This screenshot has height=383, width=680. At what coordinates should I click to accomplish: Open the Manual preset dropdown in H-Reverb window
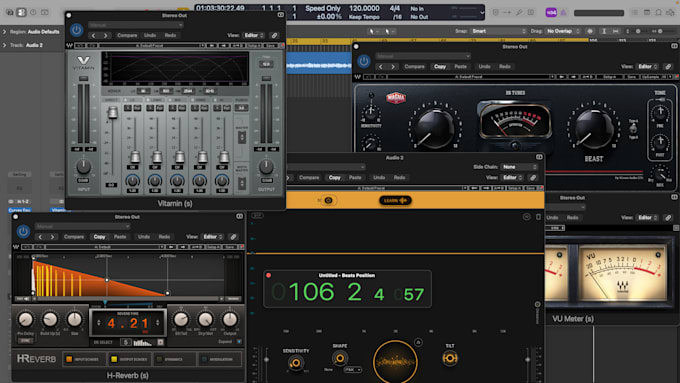82,226
